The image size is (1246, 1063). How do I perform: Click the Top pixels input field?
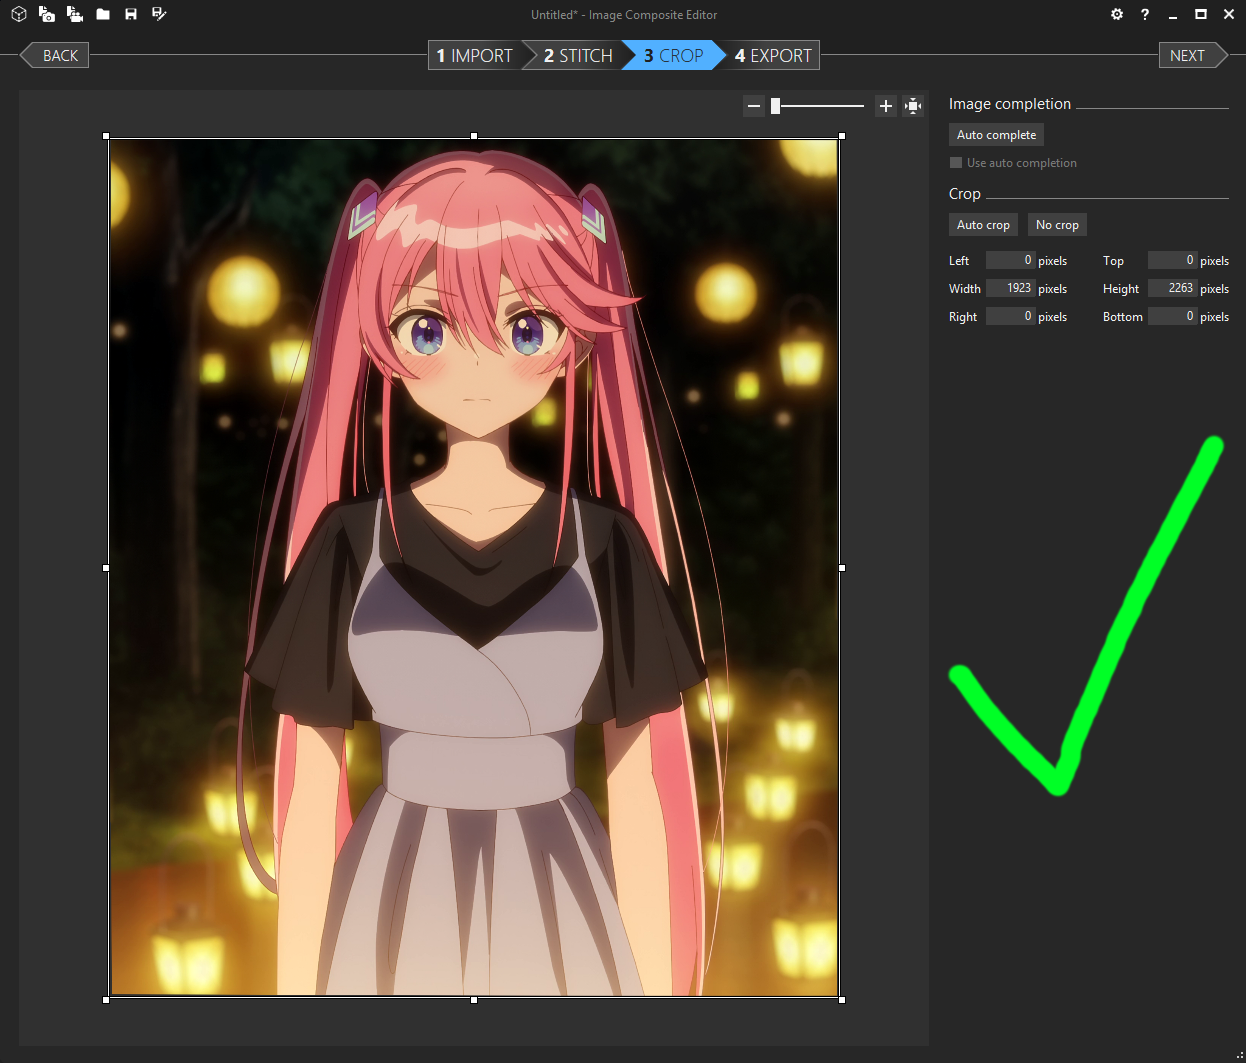coord(1172,260)
